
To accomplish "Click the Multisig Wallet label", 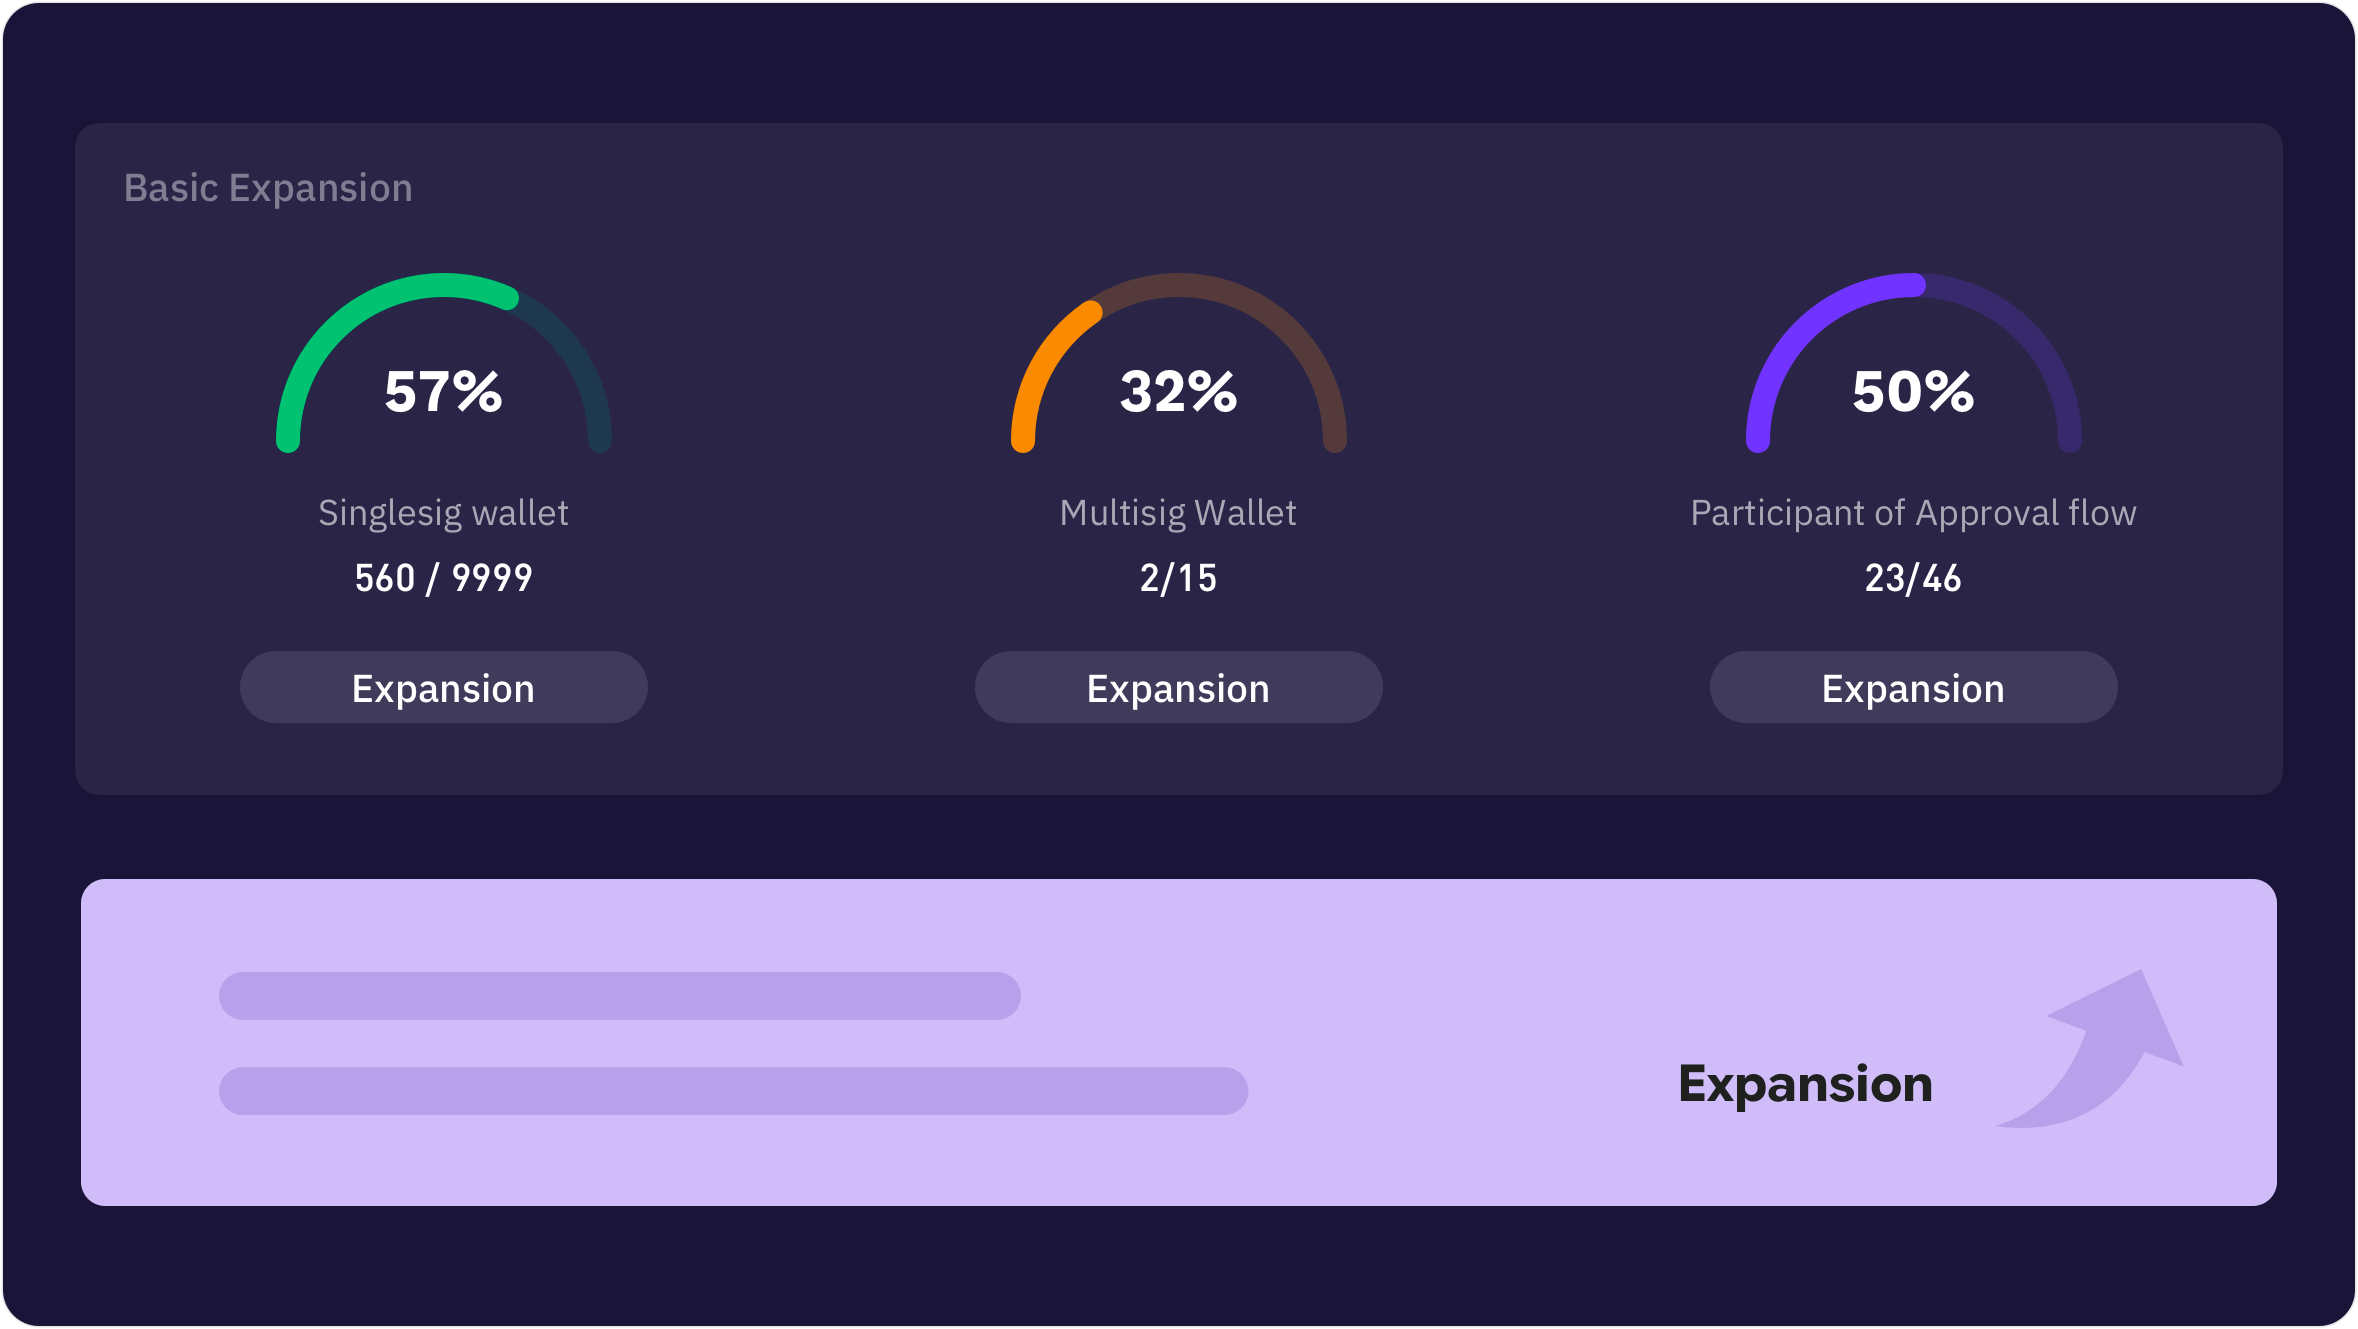I will [1178, 513].
